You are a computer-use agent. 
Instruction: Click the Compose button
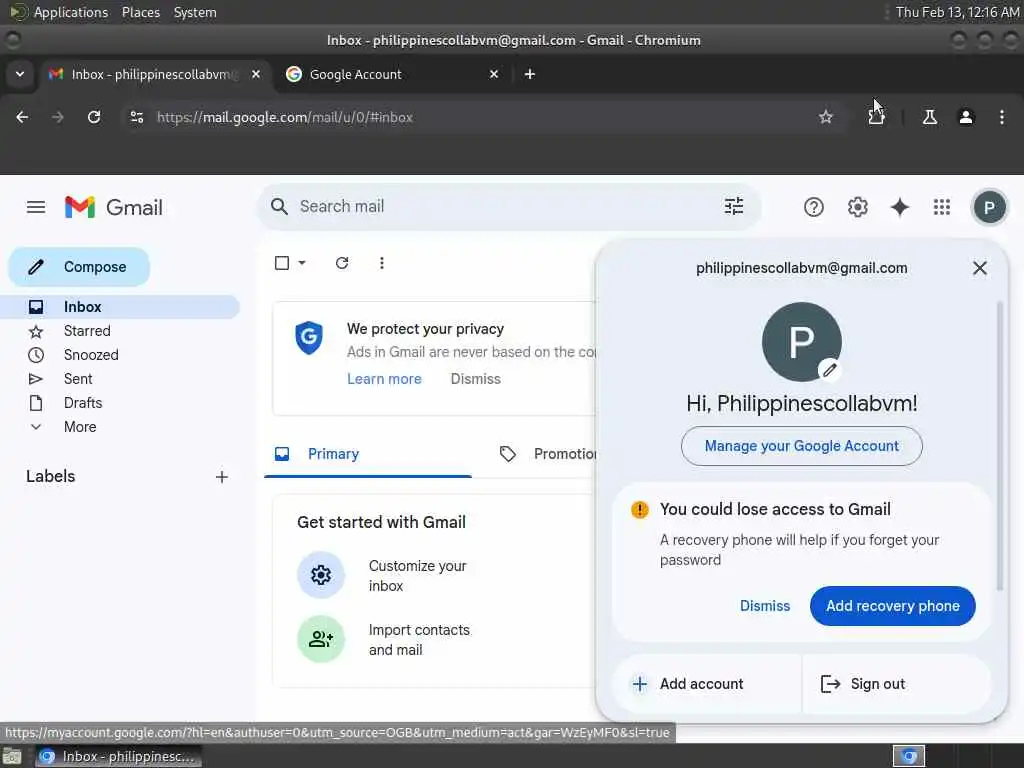[x=79, y=266]
